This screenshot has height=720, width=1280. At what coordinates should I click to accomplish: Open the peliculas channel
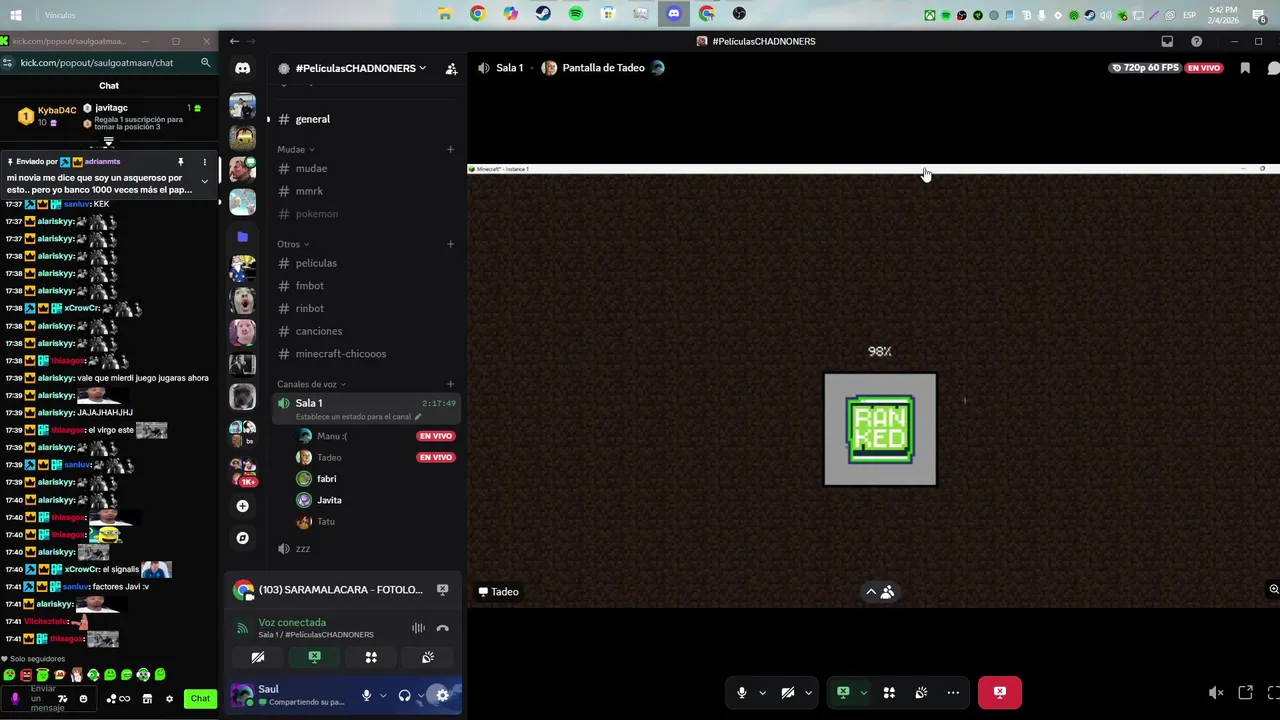click(365, 263)
